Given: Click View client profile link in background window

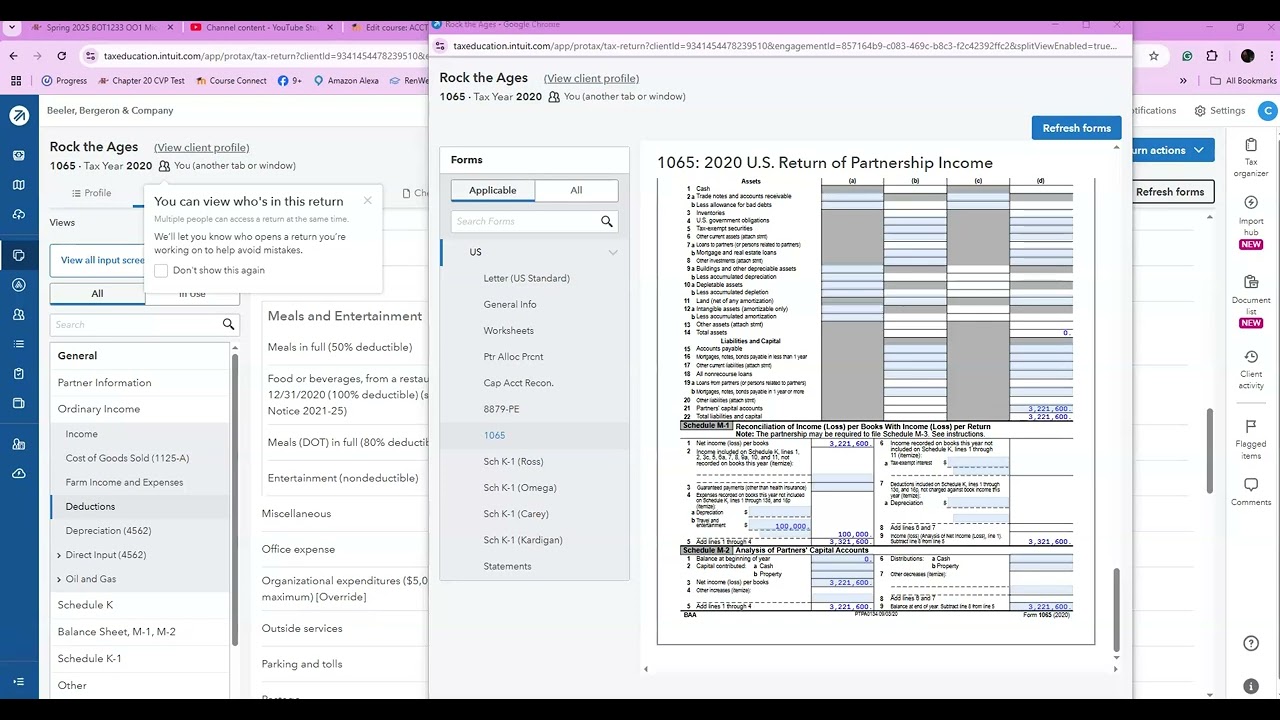Looking at the screenshot, I should tap(201, 148).
